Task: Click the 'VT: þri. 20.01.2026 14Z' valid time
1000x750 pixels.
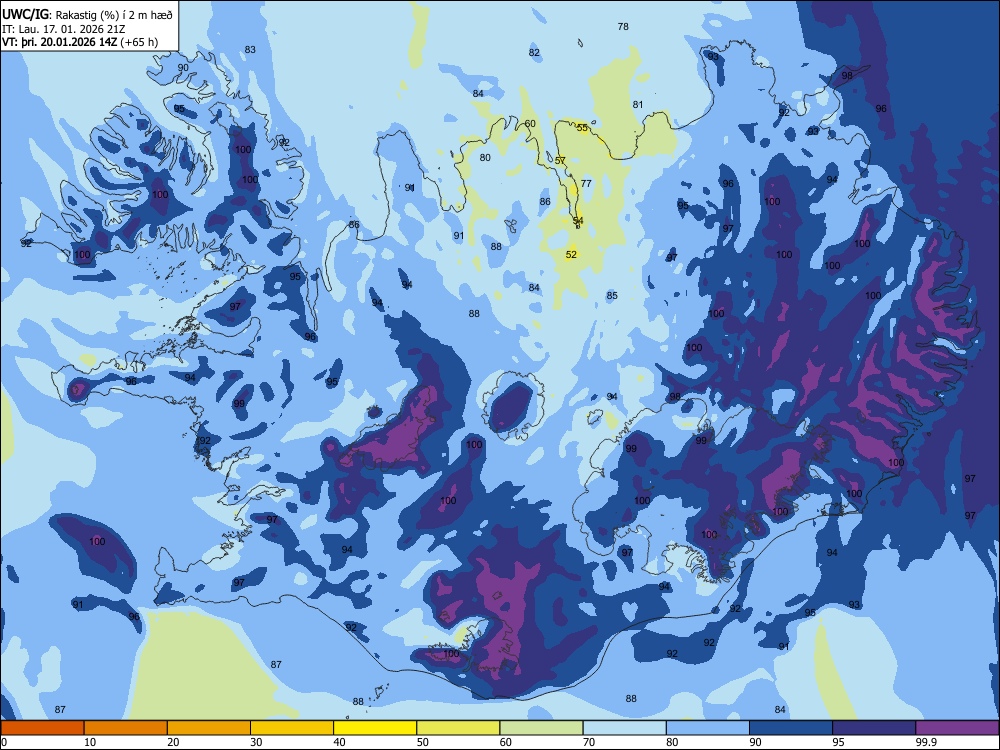Action: click(60, 42)
